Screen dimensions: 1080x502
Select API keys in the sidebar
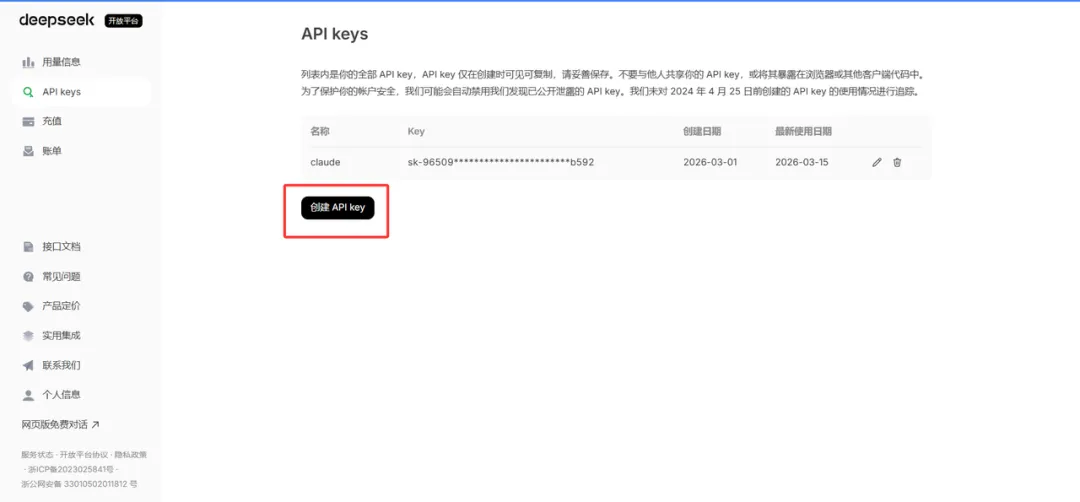point(81,92)
